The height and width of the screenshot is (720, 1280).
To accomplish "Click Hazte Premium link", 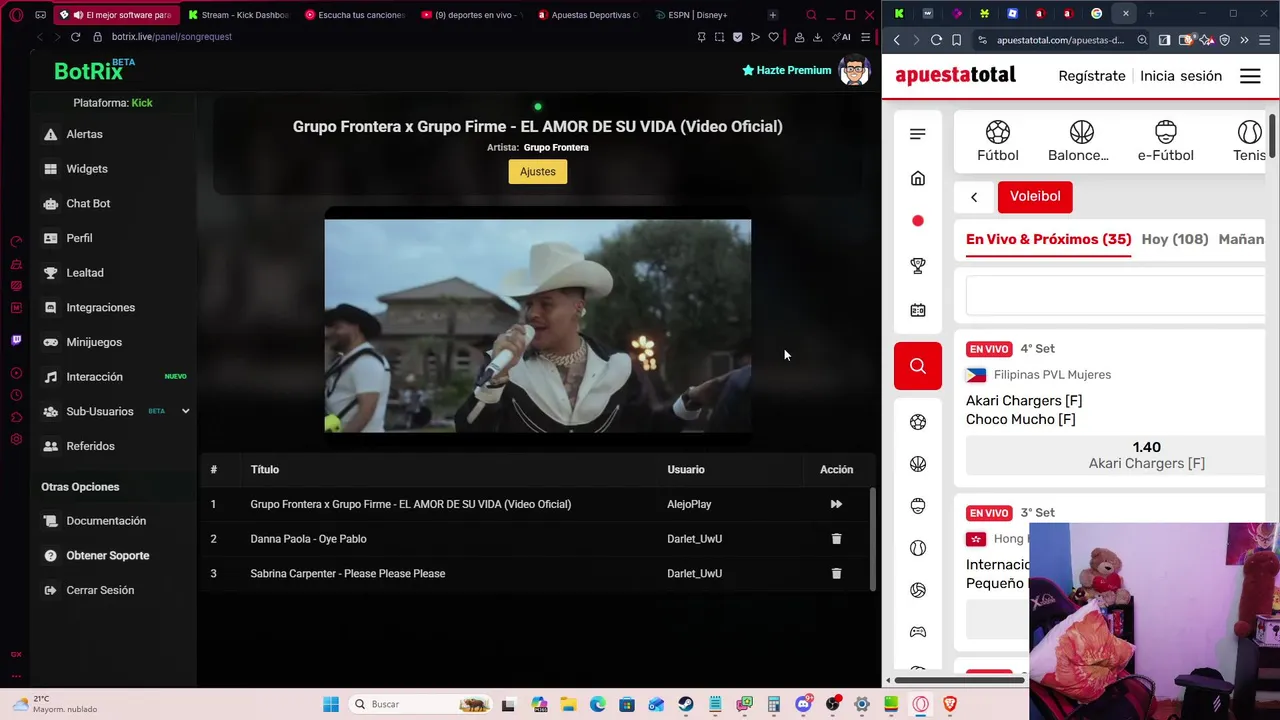I will [x=787, y=70].
